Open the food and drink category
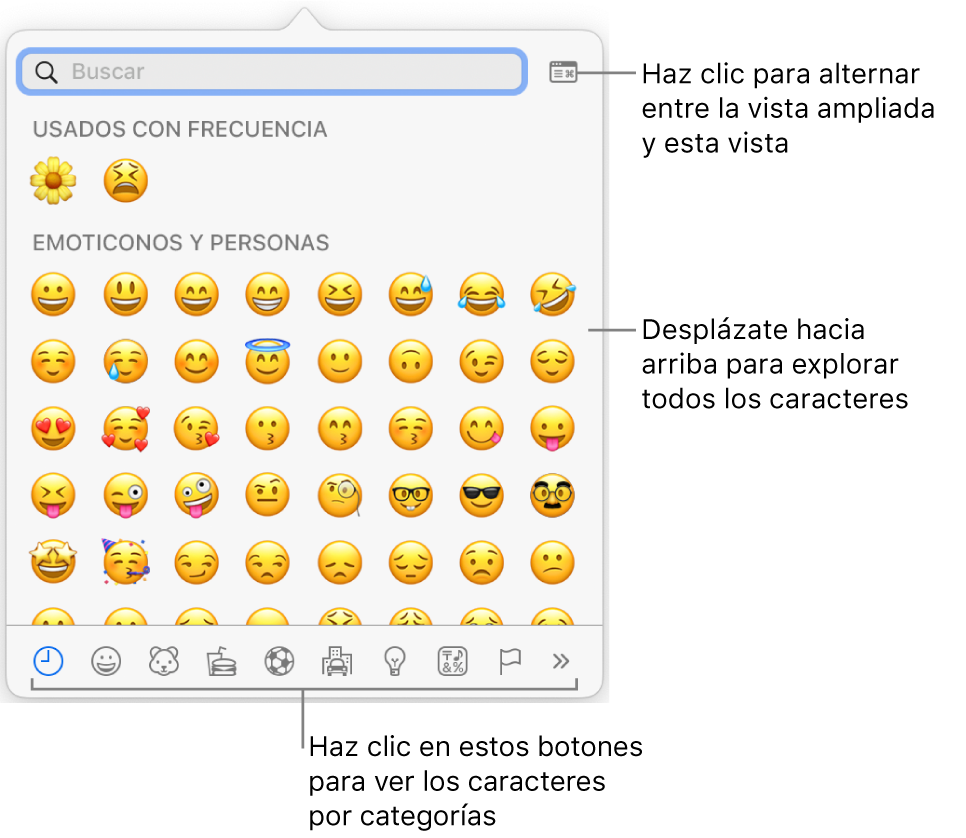This screenshot has width=966, height=838. click(222, 661)
